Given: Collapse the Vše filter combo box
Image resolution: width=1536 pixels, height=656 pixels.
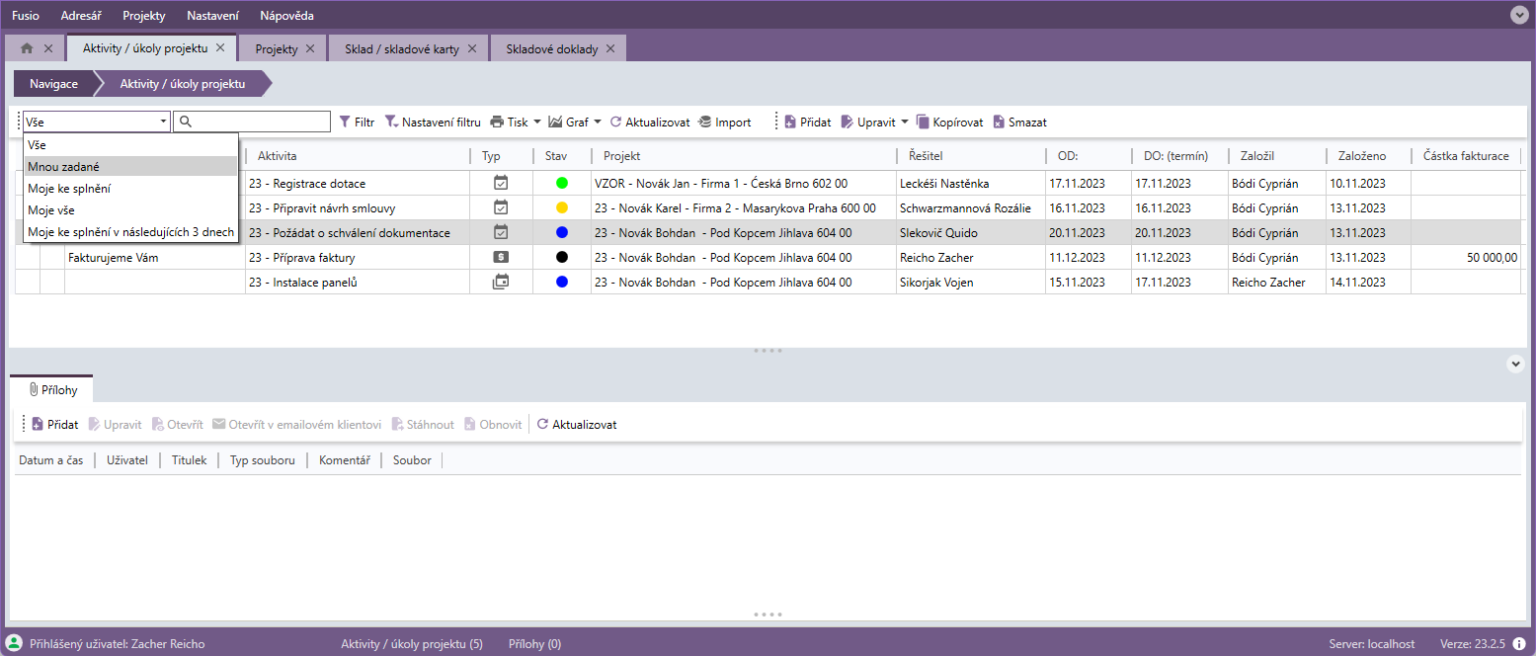Looking at the screenshot, I should pyautogui.click(x=164, y=122).
